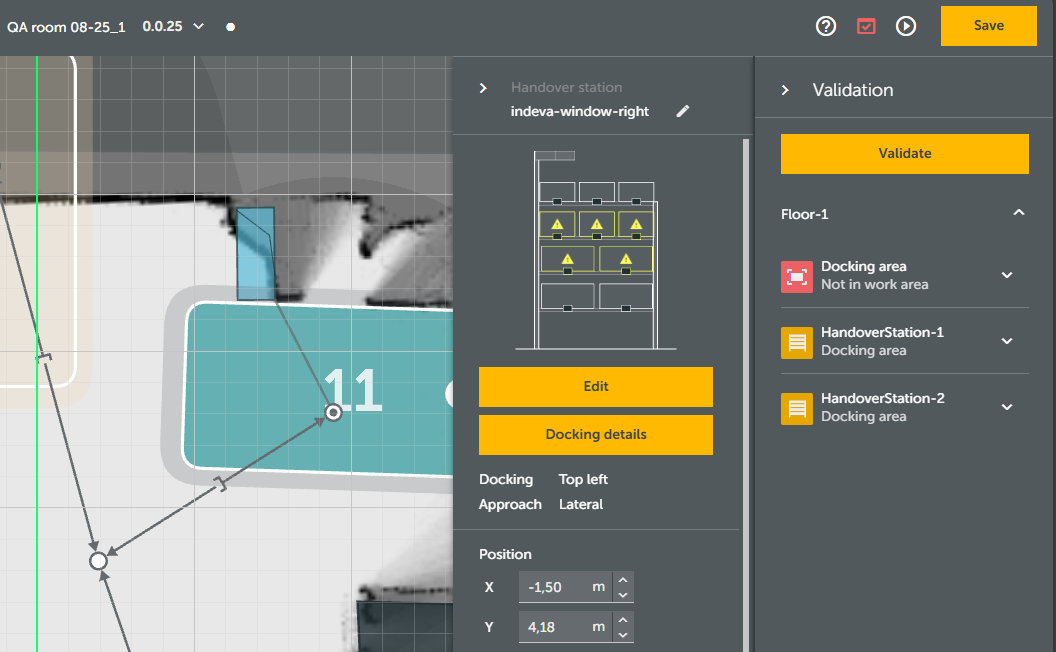
Task: Select the HandoverStation-1 list icon
Action: (x=797, y=342)
